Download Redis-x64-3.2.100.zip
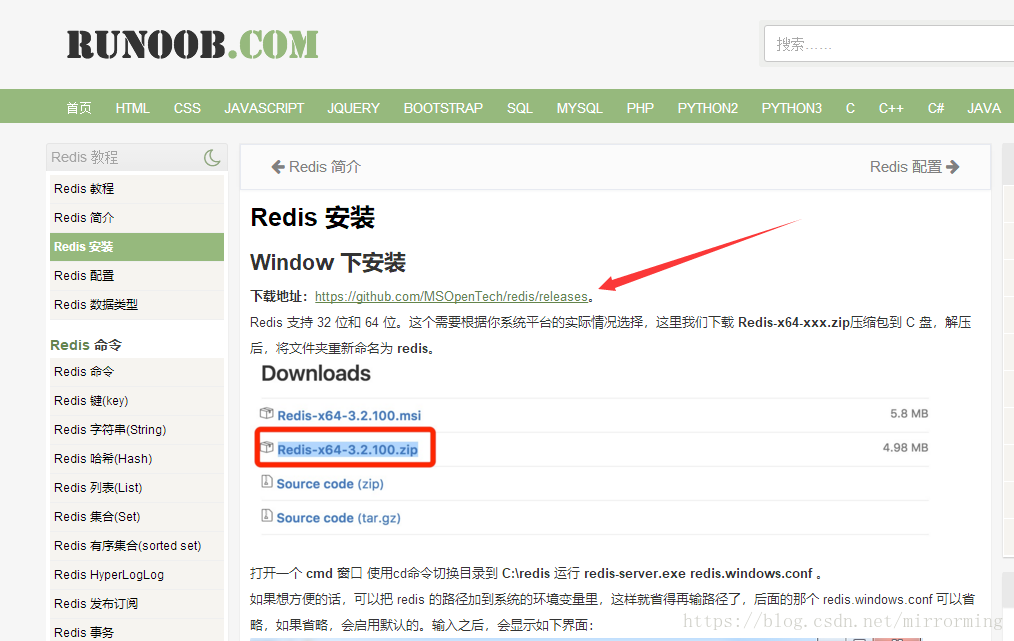This screenshot has width=1014, height=641. pos(348,450)
